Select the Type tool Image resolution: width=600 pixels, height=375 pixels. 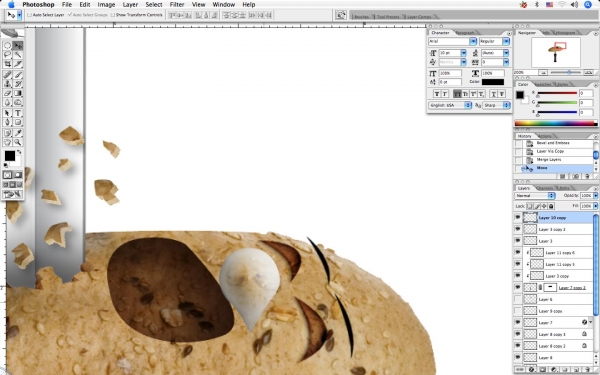click(x=18, y=113)
